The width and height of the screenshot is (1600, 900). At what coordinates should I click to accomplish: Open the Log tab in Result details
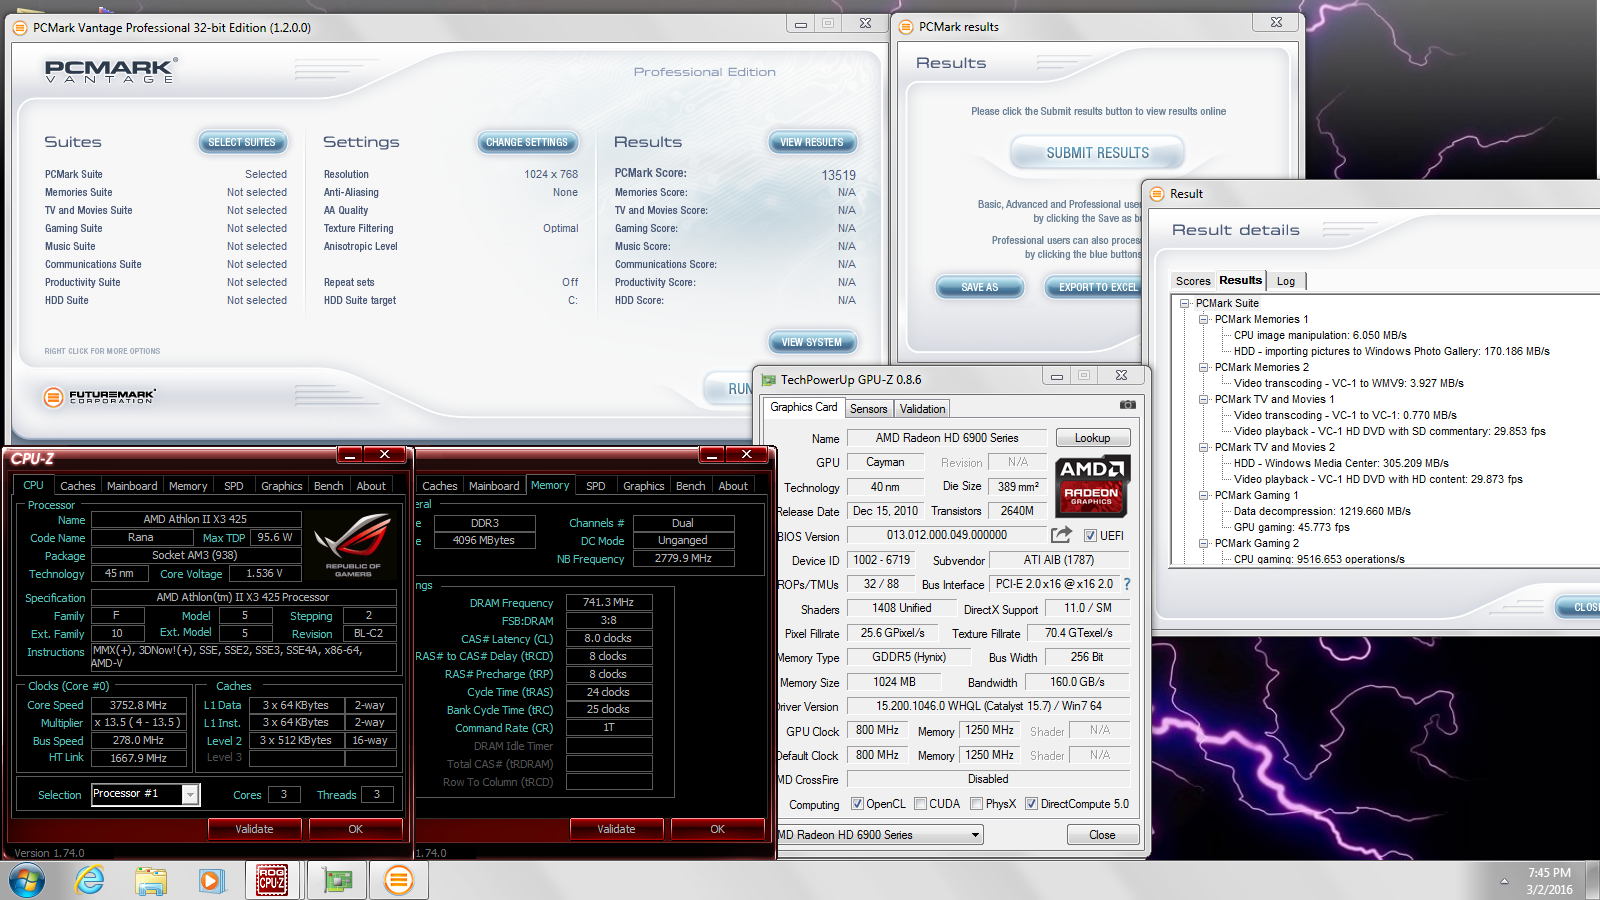coord(1286,282)
